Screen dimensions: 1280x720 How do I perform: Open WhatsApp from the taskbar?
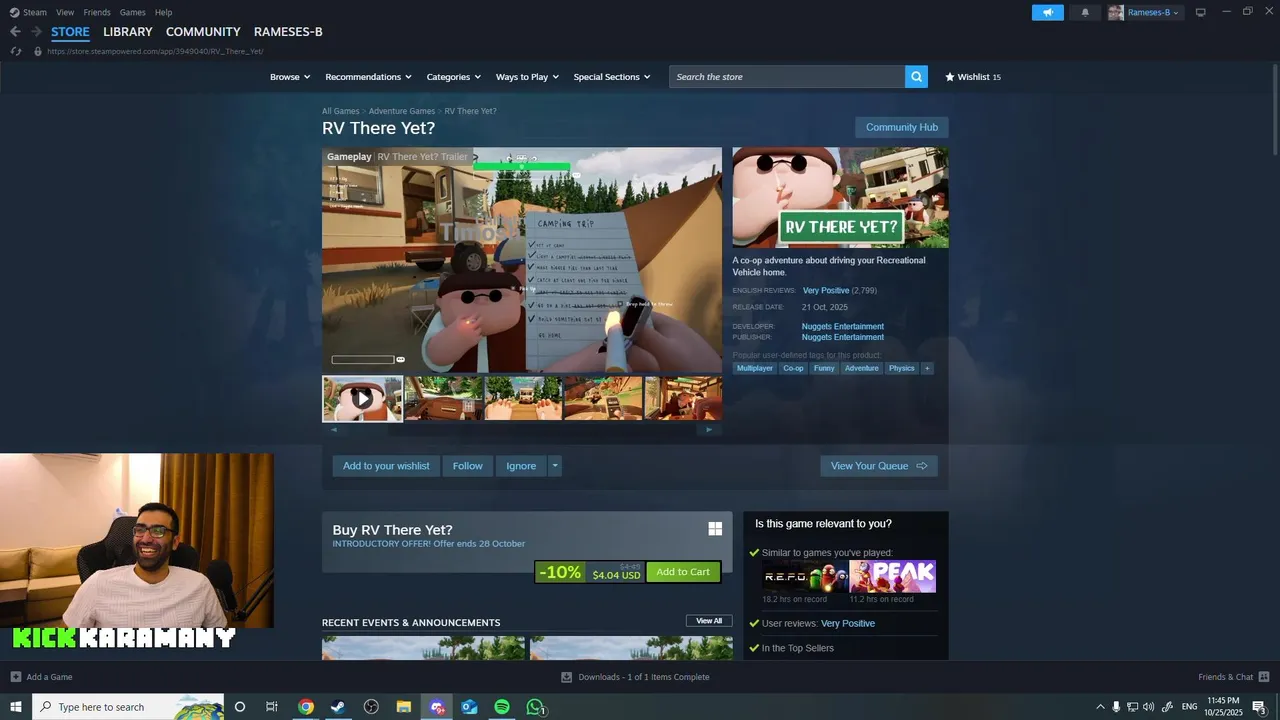(x=535, y=707)
